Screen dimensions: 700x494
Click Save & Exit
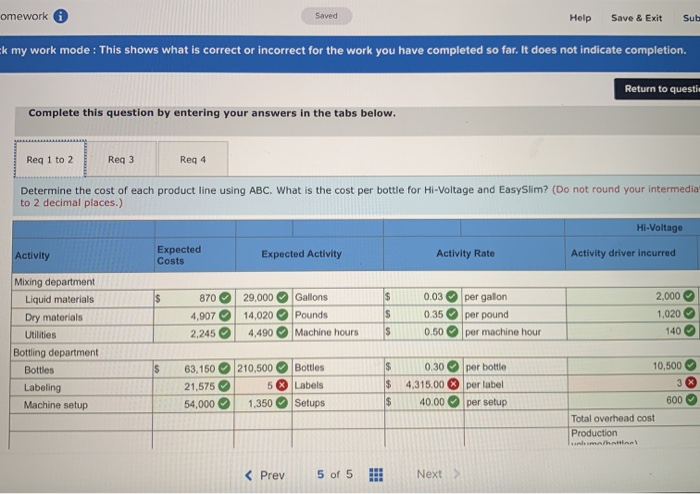coord(636,18)
